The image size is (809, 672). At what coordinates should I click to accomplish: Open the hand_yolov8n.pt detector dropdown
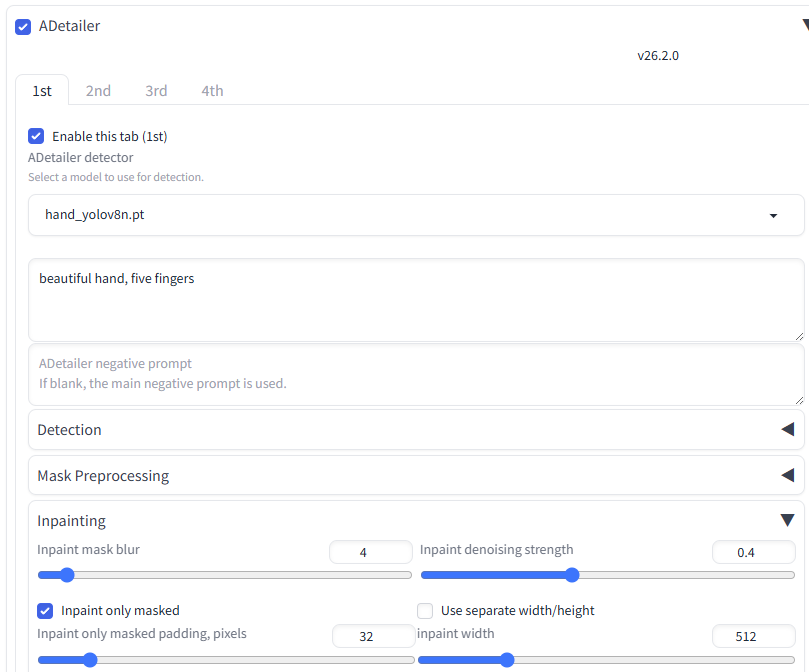click(416, 215)
